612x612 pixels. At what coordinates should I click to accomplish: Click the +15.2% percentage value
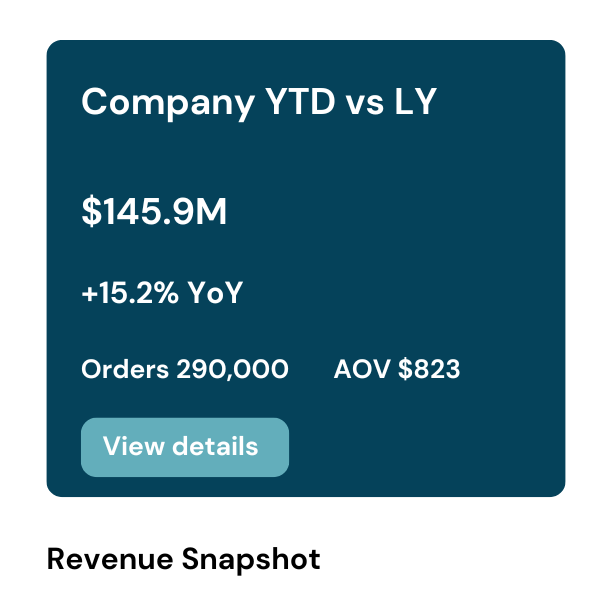[131, 294]
